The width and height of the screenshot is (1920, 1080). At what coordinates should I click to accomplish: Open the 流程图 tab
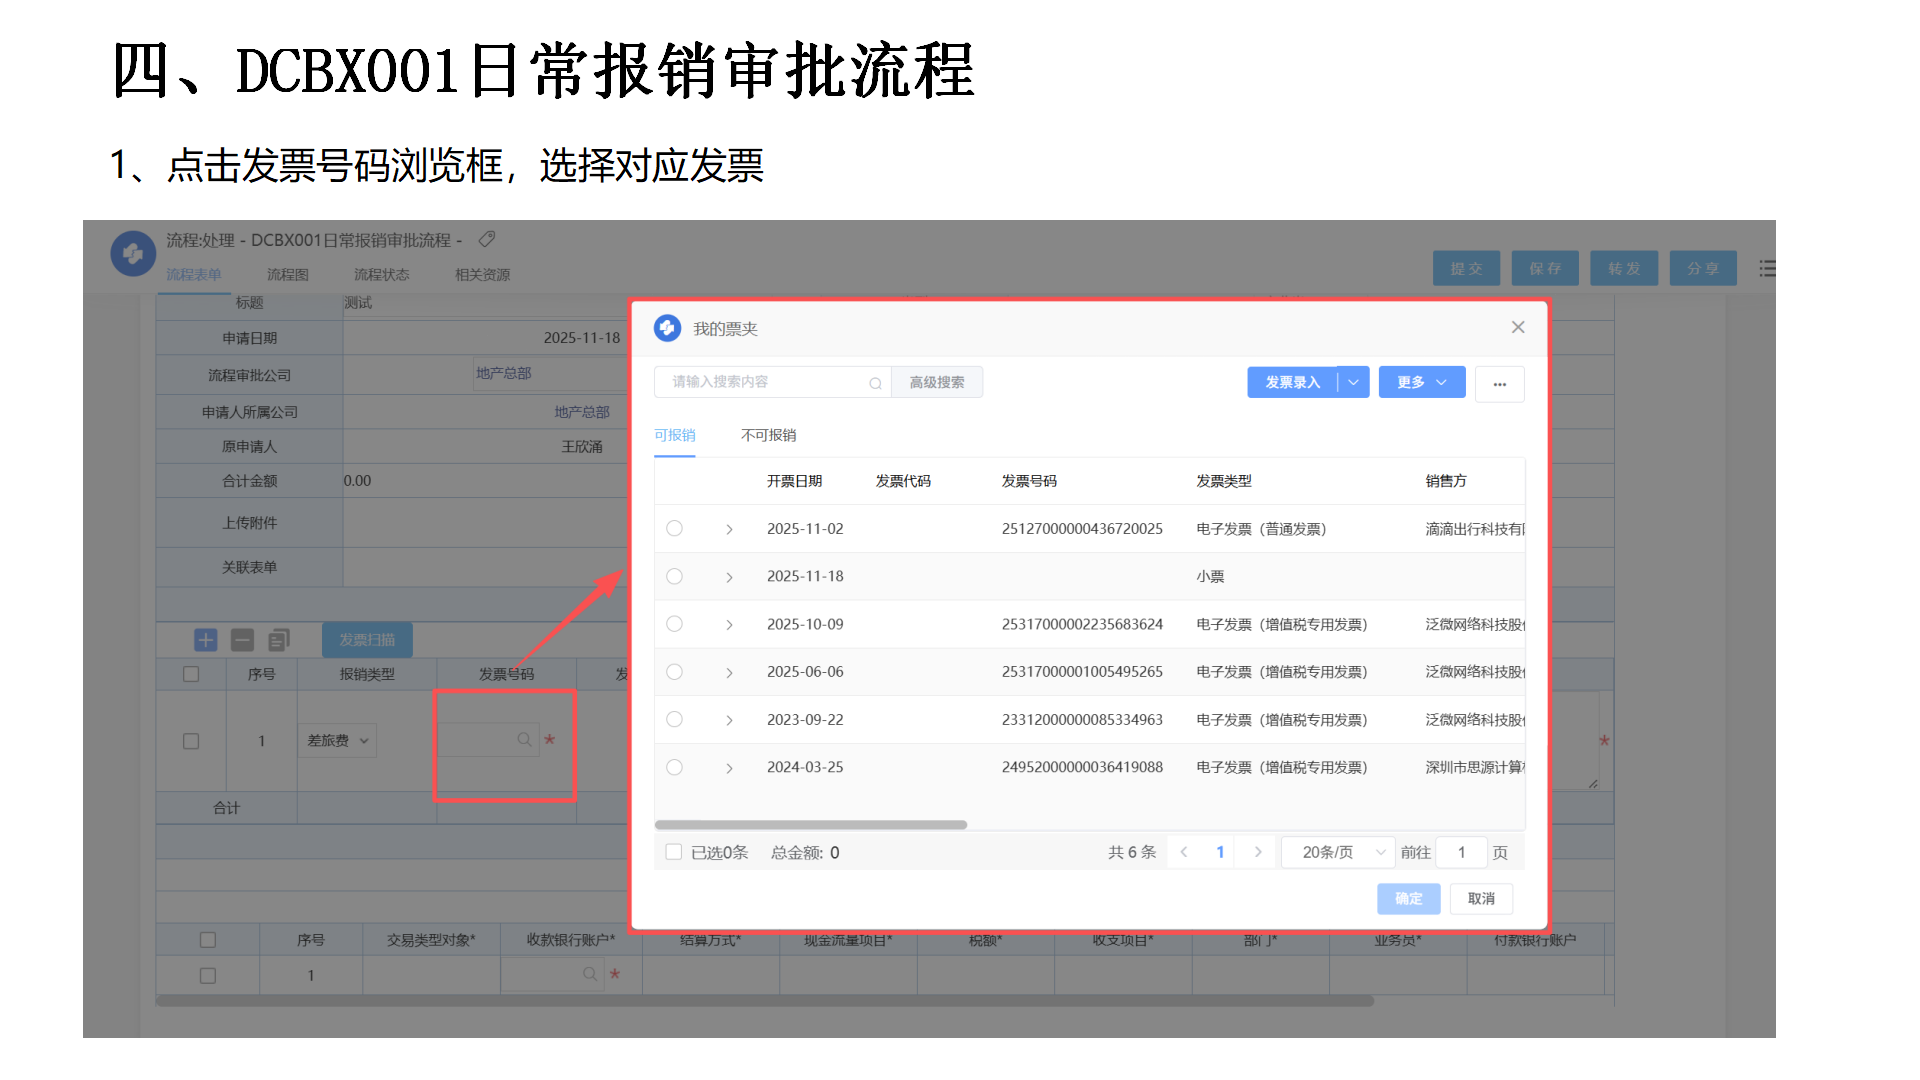pyautogui.click(x=287, y=275)
